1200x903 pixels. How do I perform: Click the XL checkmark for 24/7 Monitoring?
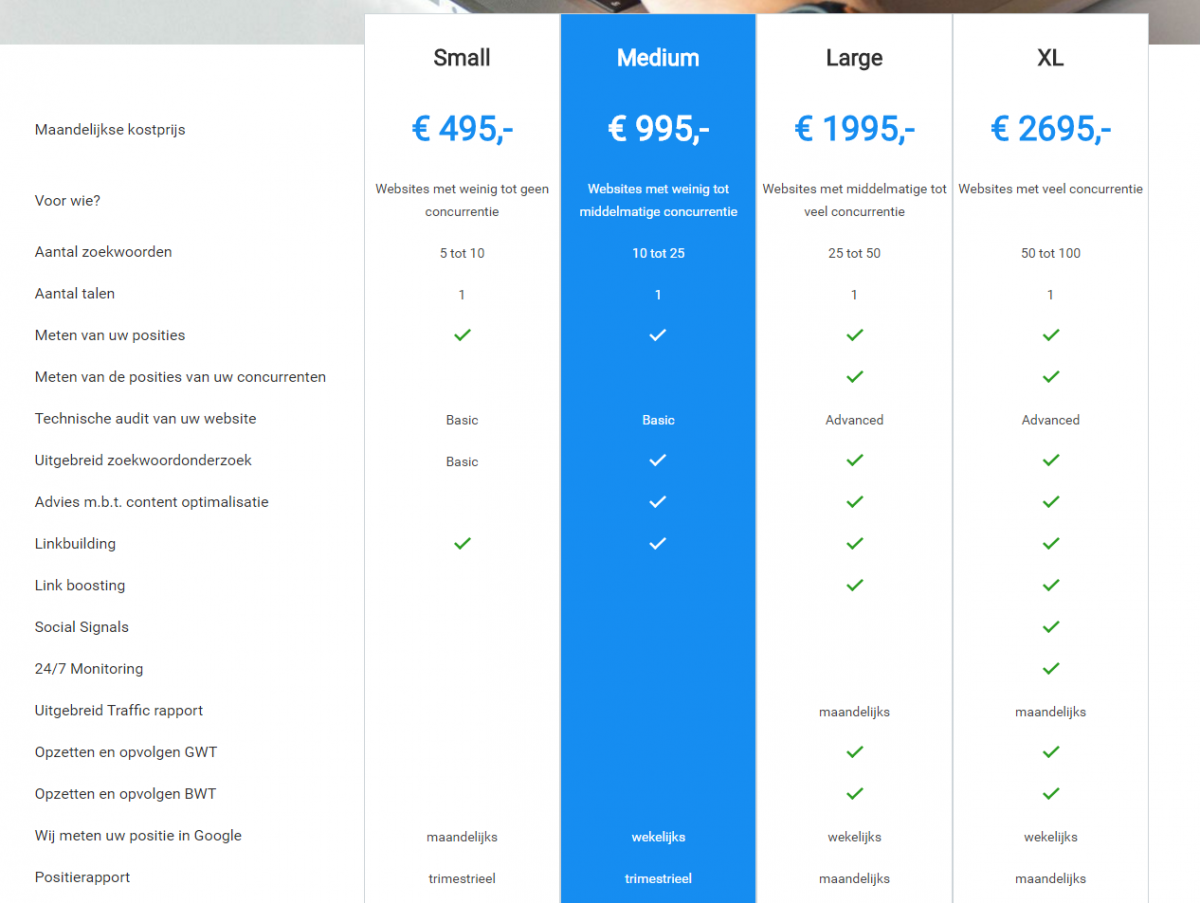tap(1050, 668)
